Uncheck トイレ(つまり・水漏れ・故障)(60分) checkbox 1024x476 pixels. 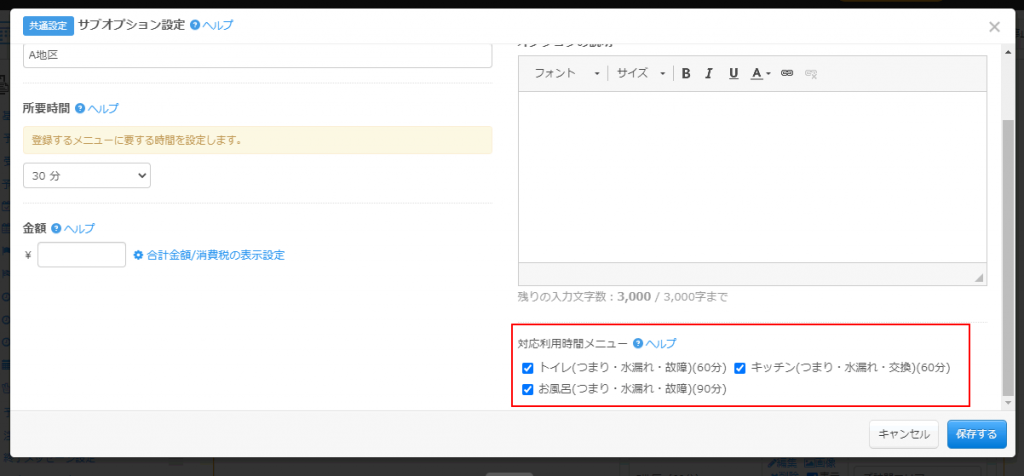pos(528,367)
